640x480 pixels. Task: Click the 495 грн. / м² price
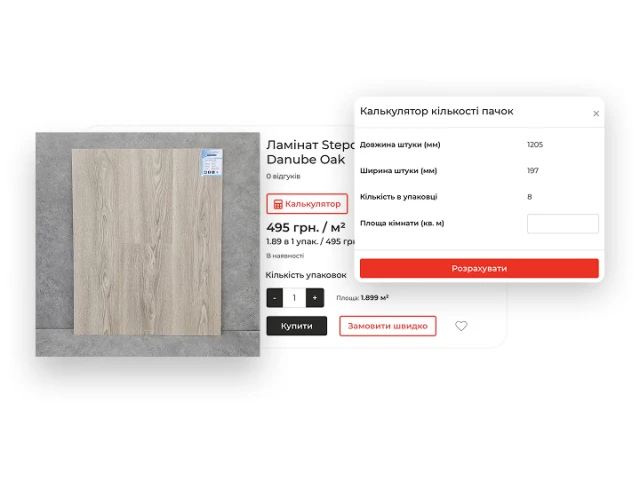tap(306, 227)
